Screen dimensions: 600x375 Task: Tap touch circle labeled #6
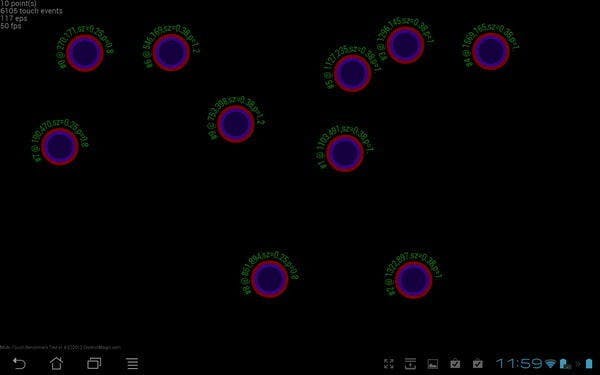coord(171,52)
